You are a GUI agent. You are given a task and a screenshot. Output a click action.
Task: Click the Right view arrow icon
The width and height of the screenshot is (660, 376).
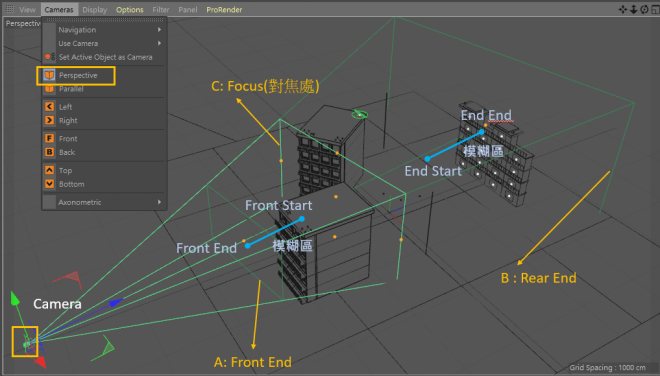(x=49, y=120)
